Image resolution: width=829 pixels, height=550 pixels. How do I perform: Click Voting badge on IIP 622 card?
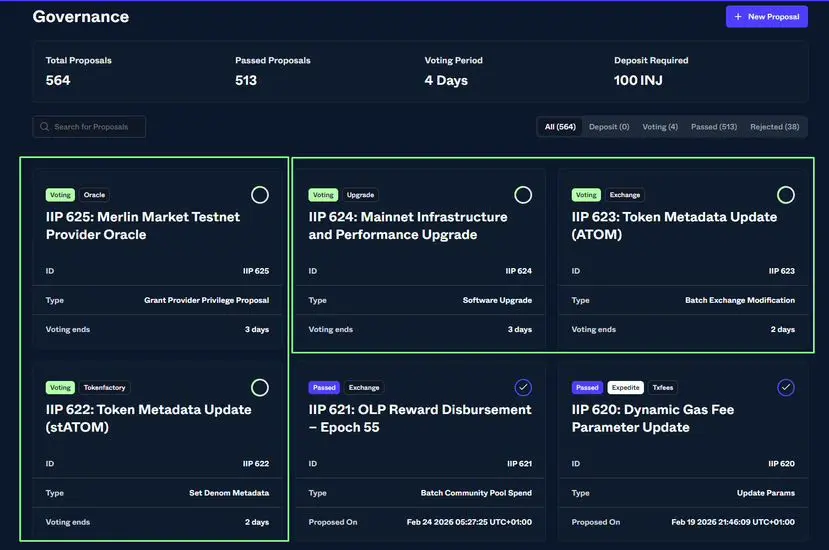pos(60,388)
